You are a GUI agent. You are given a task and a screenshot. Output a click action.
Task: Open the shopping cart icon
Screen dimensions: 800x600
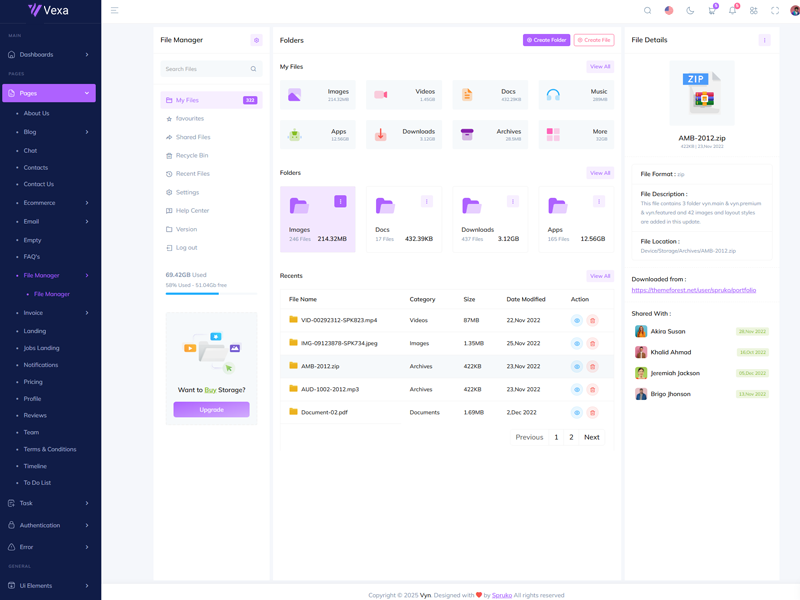[x=711, y=11]
